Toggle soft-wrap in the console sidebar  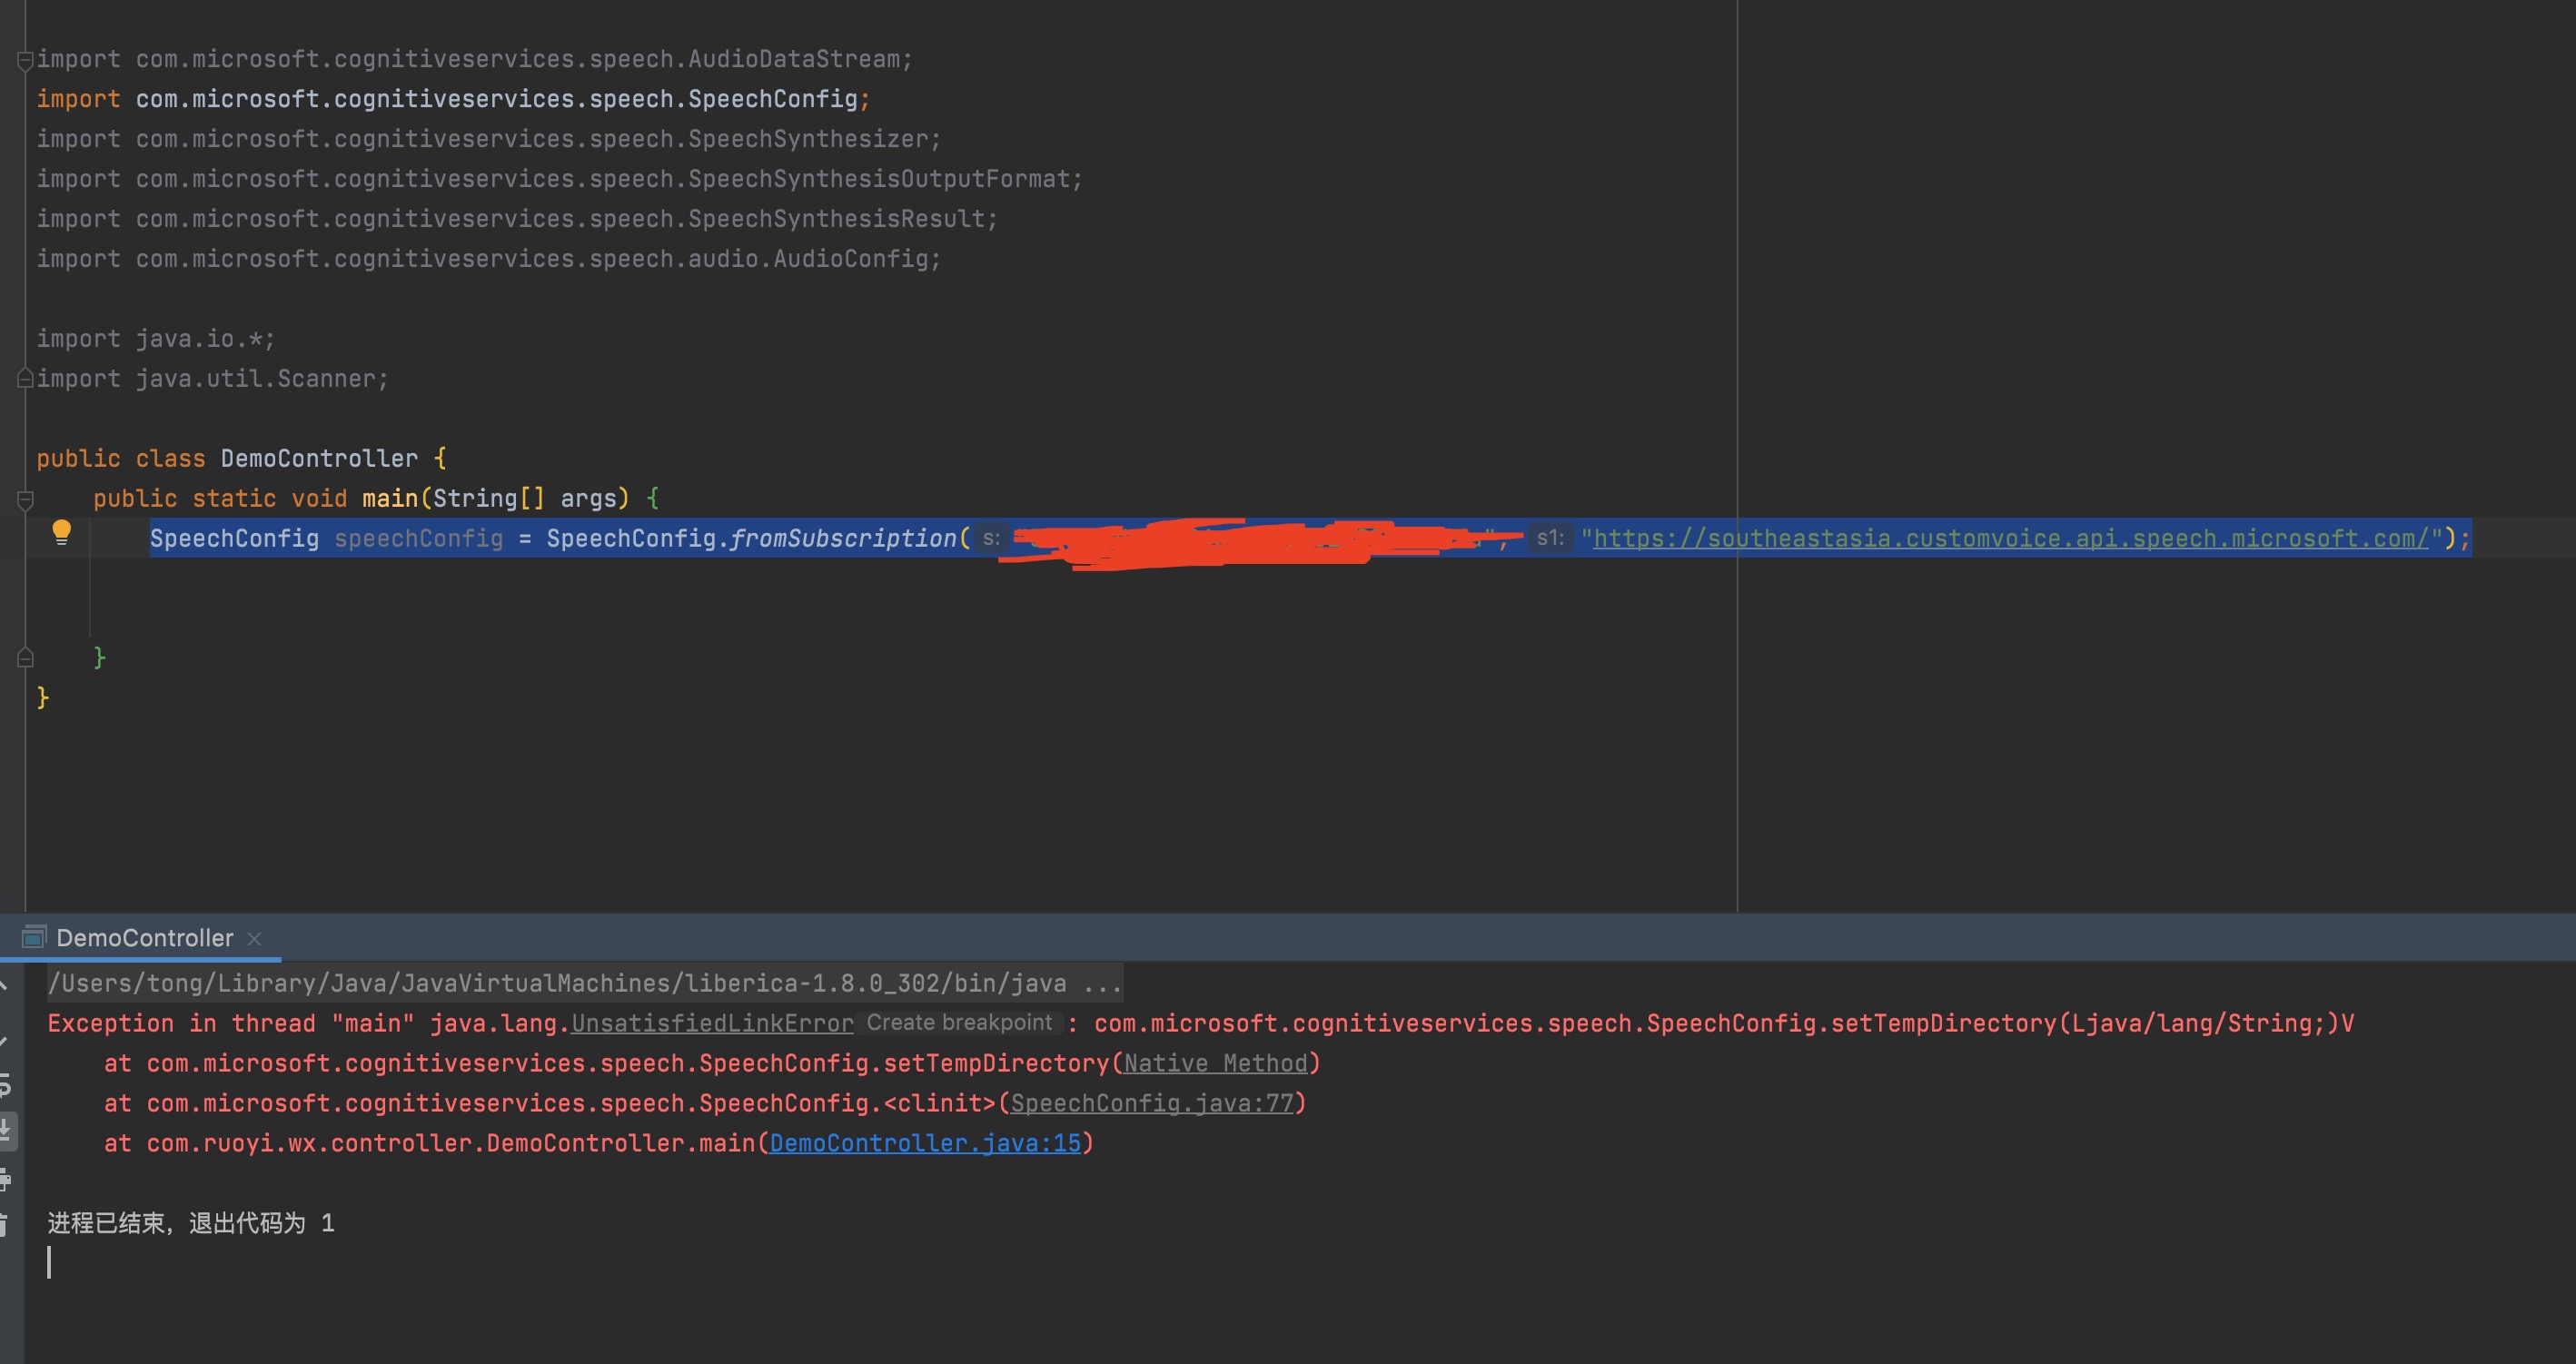(6, 1084)
